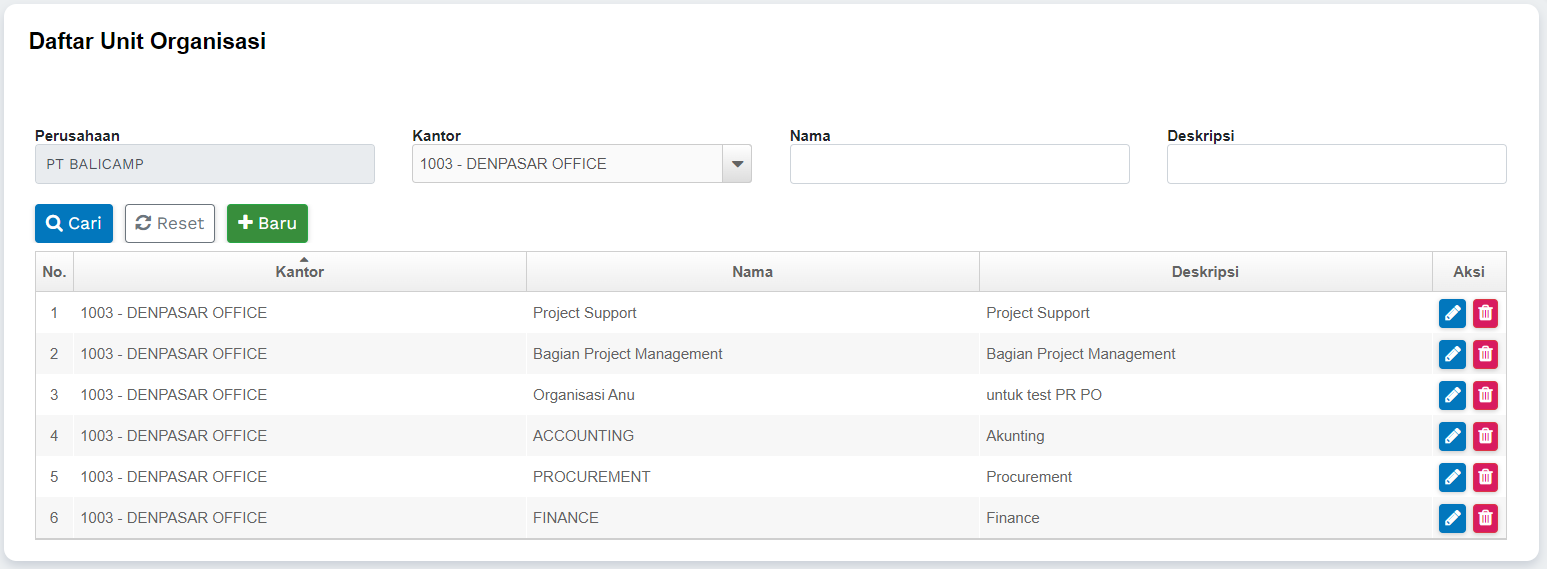The width and height of the screenshot is (1547, 569).
Task: Delete the FINANCE unit row
Action: 1485,518
